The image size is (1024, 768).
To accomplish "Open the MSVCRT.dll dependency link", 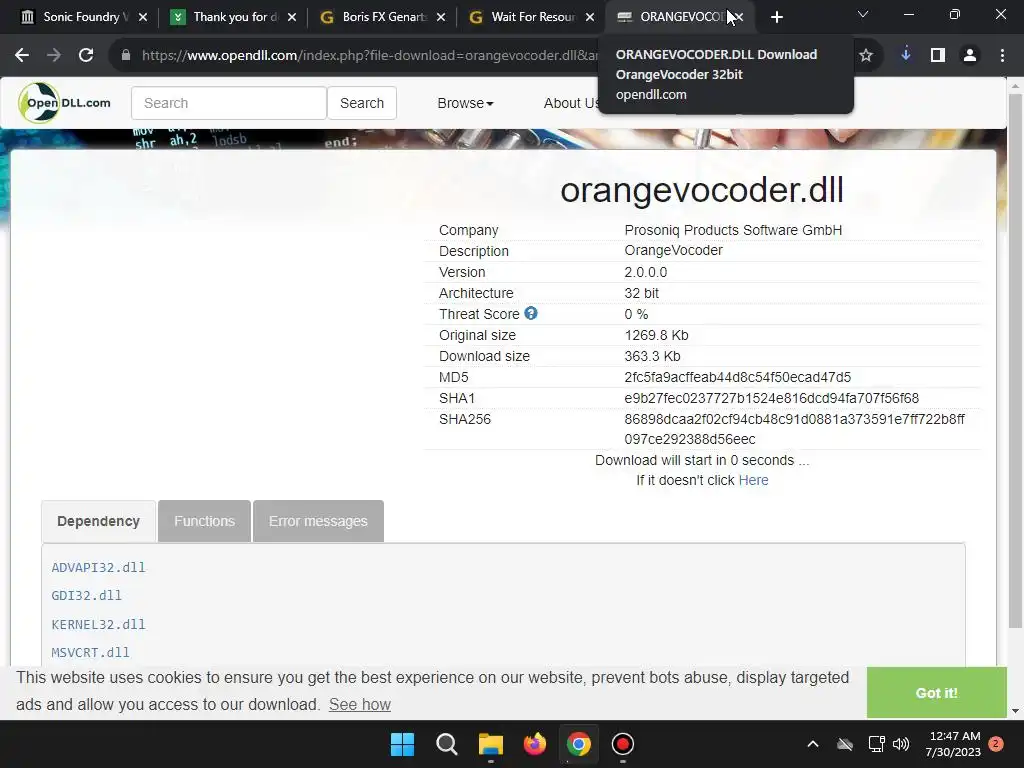I will point(90,652).
